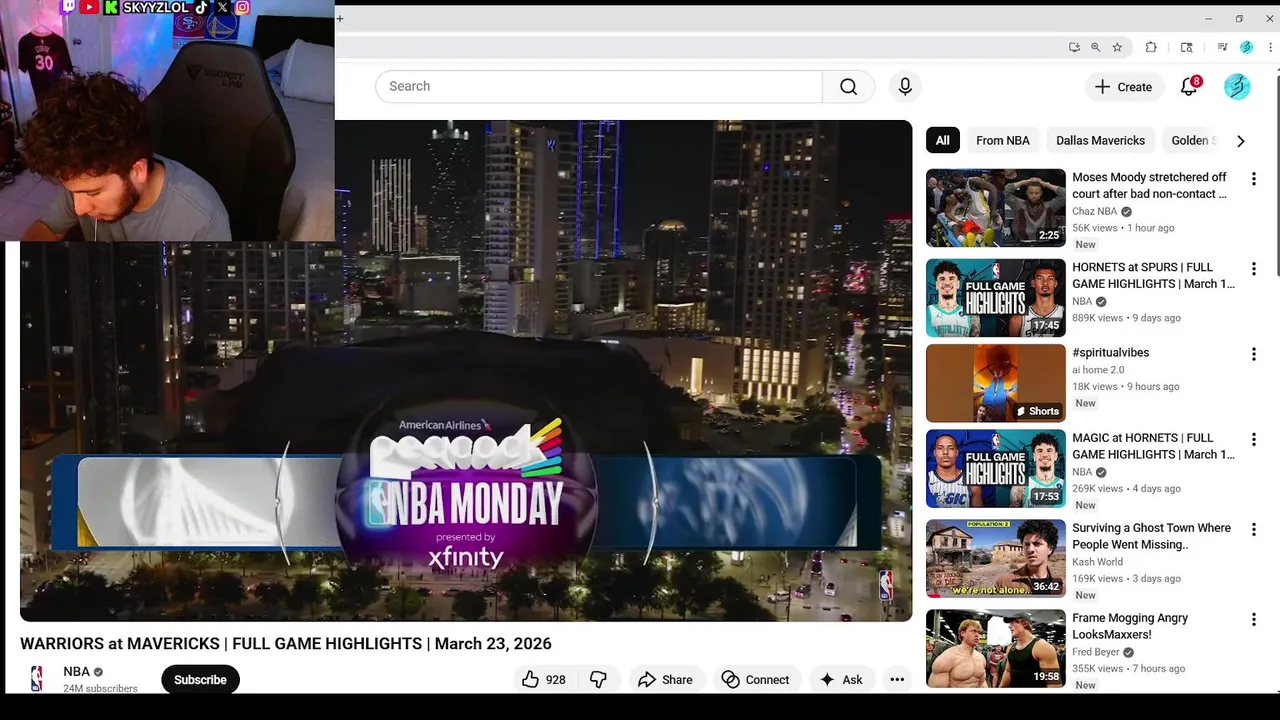Open menu for HORNETS at SPURS video
The width and height of the screenshot is (1280, 720).
click(x=1253, y=269)
